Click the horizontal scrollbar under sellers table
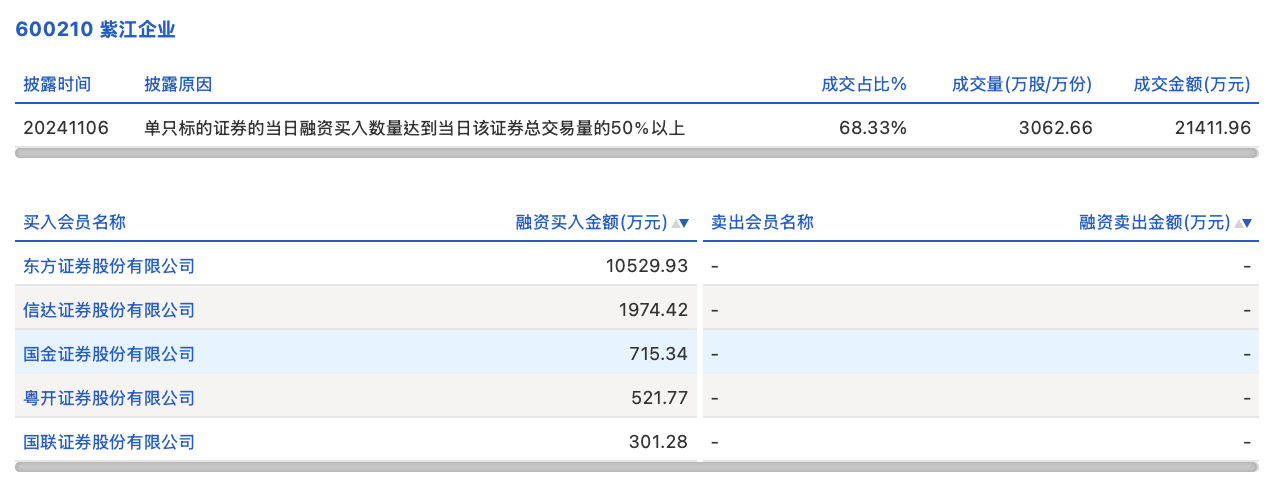Image resolution: width=1284 pixels, height=494 pixels. point(980,466)
